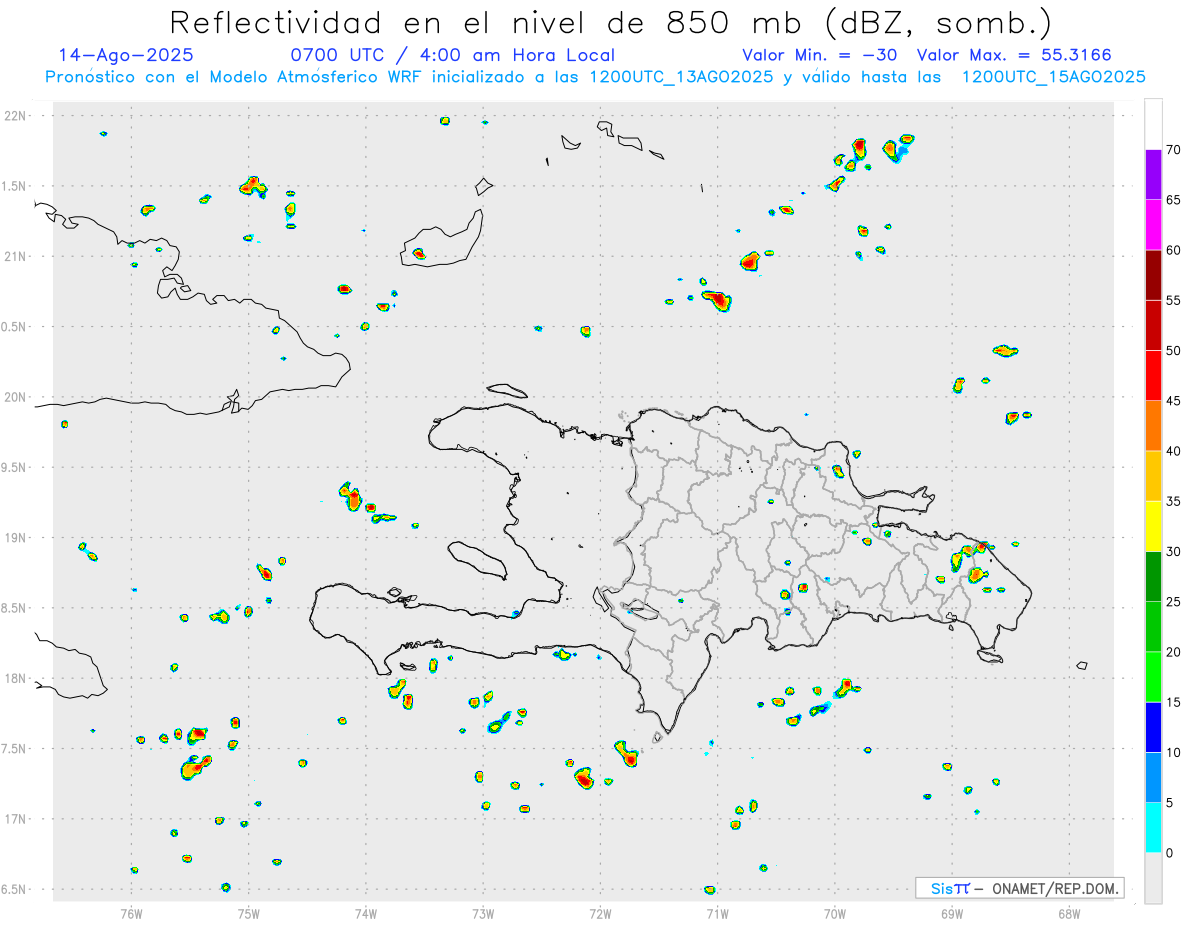The image size is (1200, 927).
Task: Click the colorbar label '5'
Action: [x=1169, y=803]
